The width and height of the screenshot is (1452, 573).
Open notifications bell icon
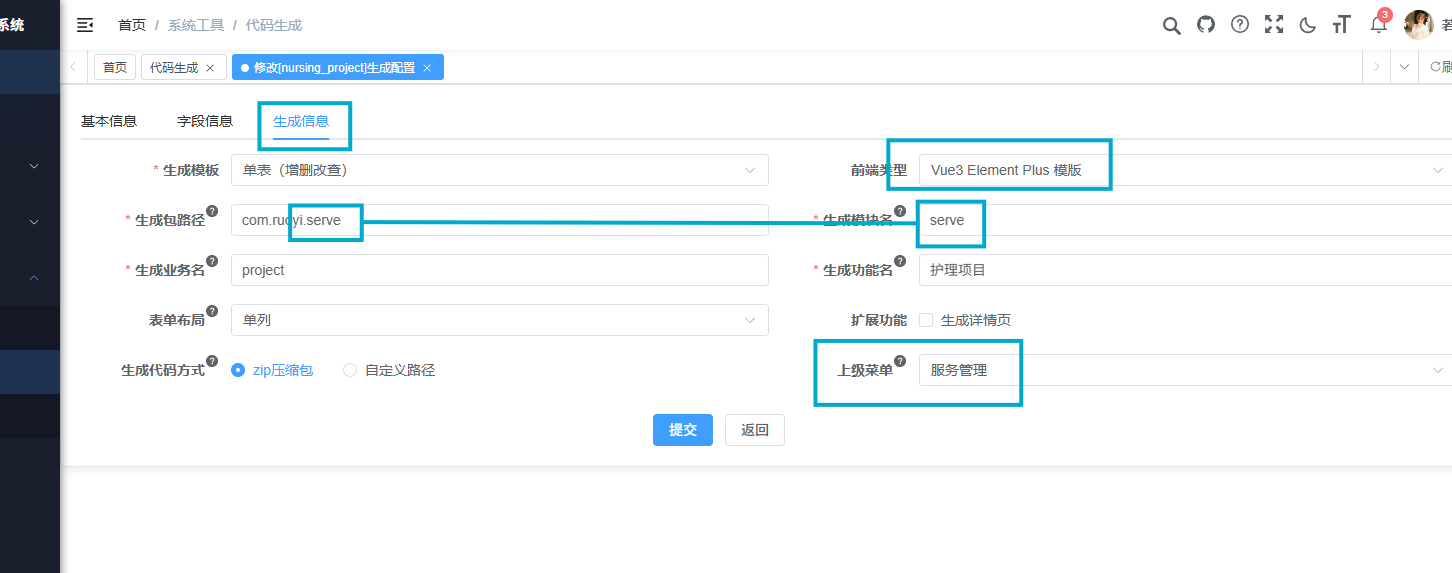pyautogui.click(x=1378, y=25)
